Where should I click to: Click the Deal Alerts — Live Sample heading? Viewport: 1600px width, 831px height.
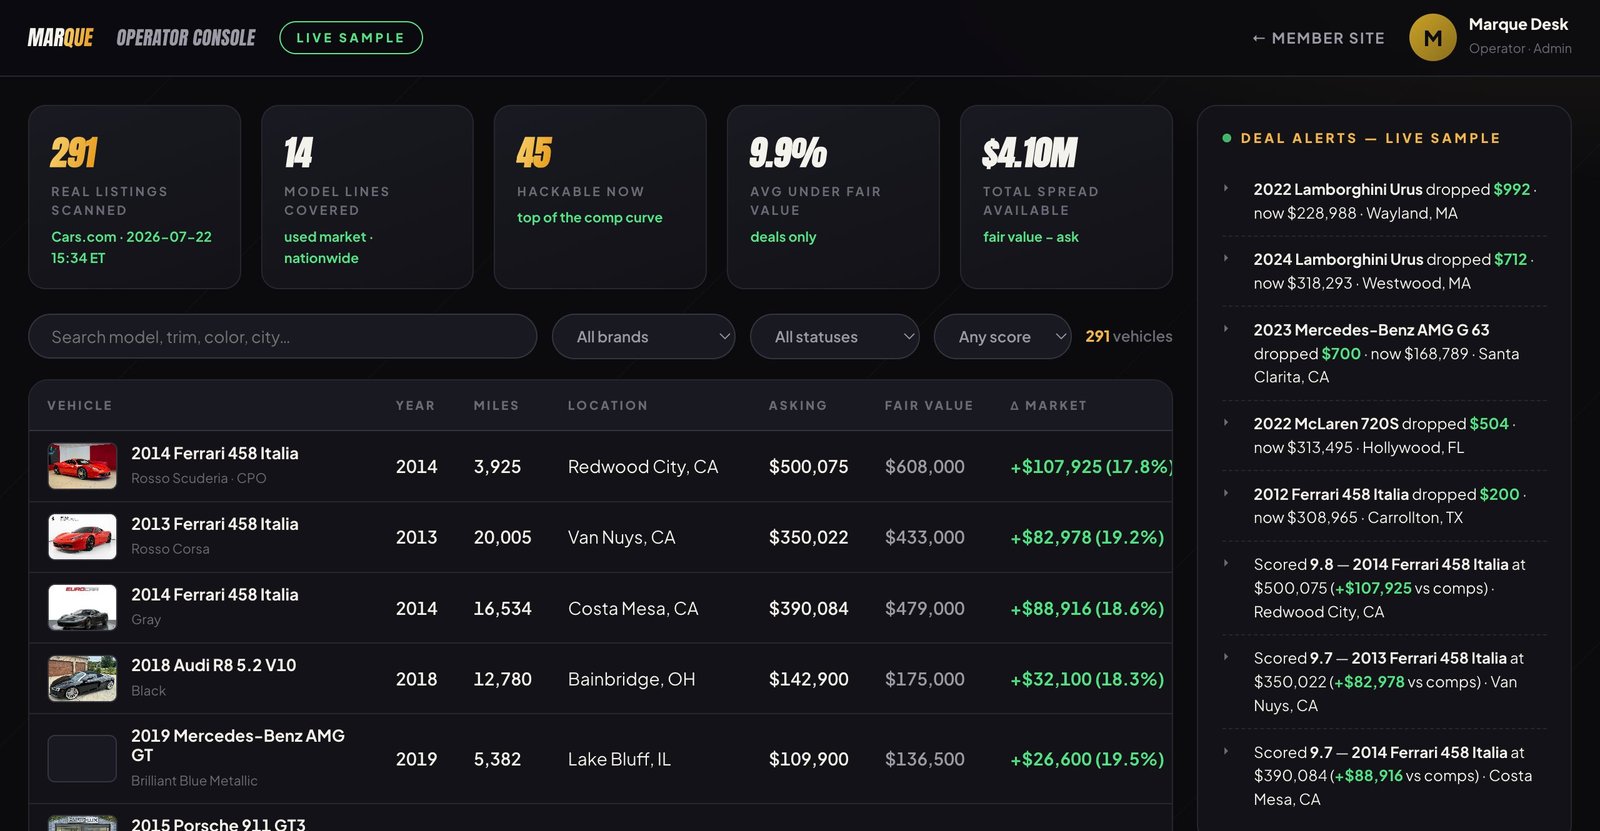coord(1371,139)
